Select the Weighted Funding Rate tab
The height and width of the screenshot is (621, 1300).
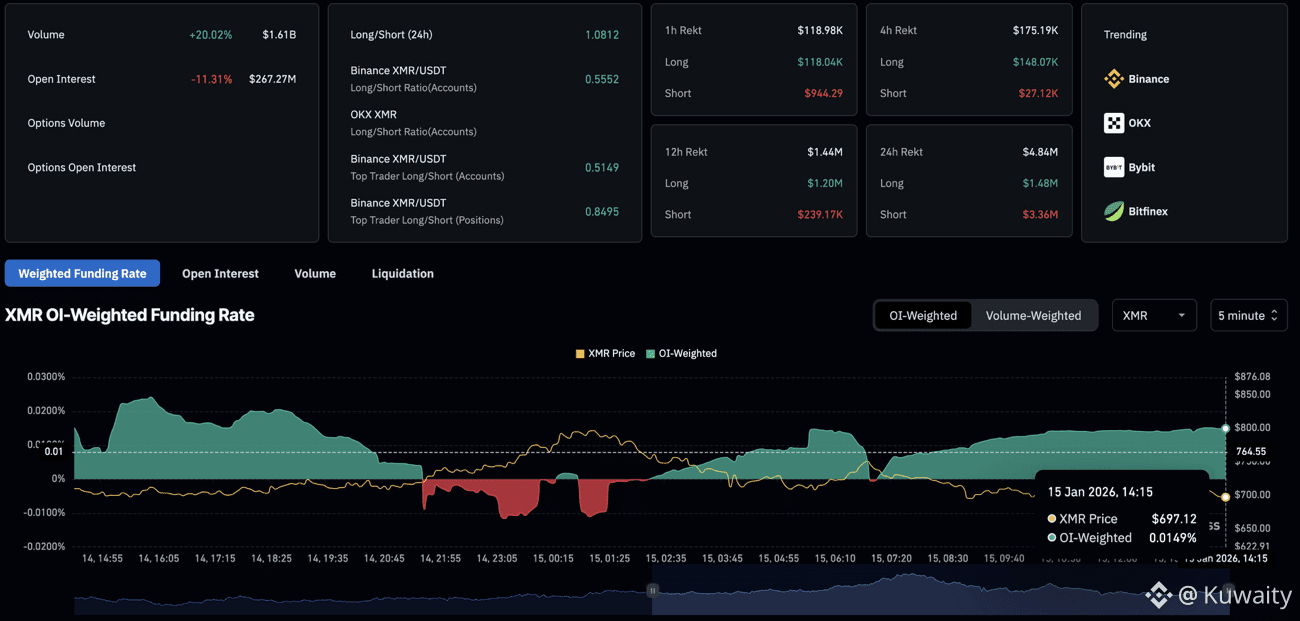tap(82, 273)
